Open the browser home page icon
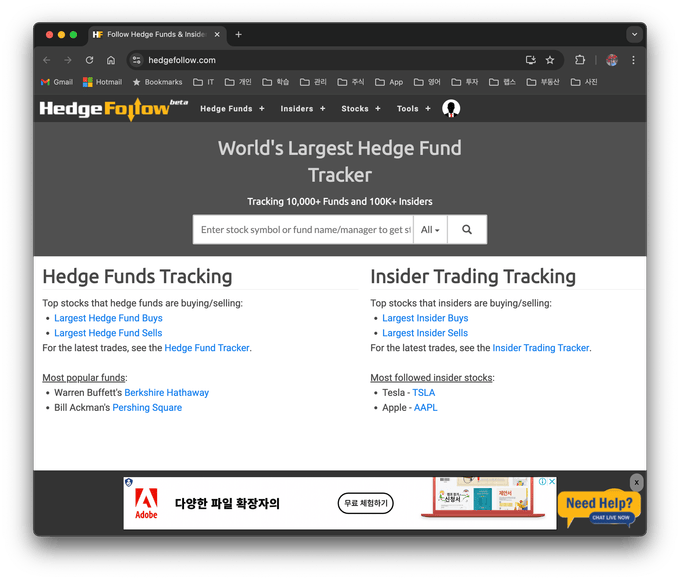This screenshot has width=680, height=580. 111,60
